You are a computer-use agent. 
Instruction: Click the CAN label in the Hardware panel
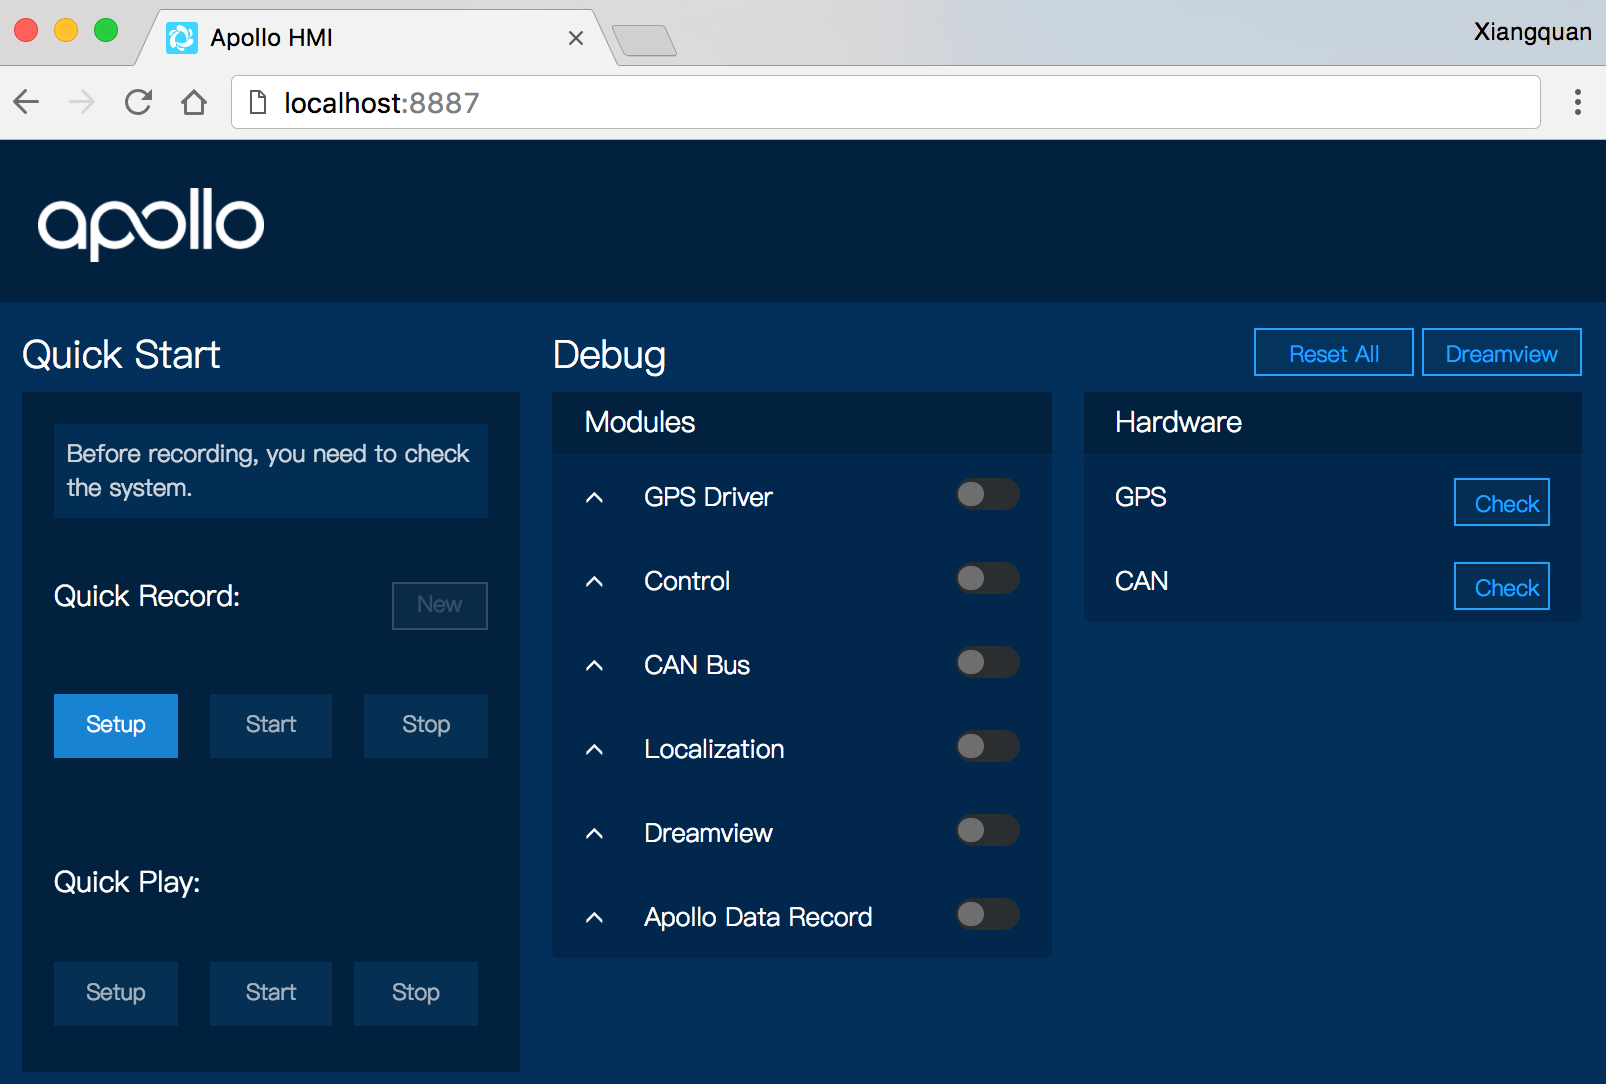pyautogui.click(x=1141, y=581)
